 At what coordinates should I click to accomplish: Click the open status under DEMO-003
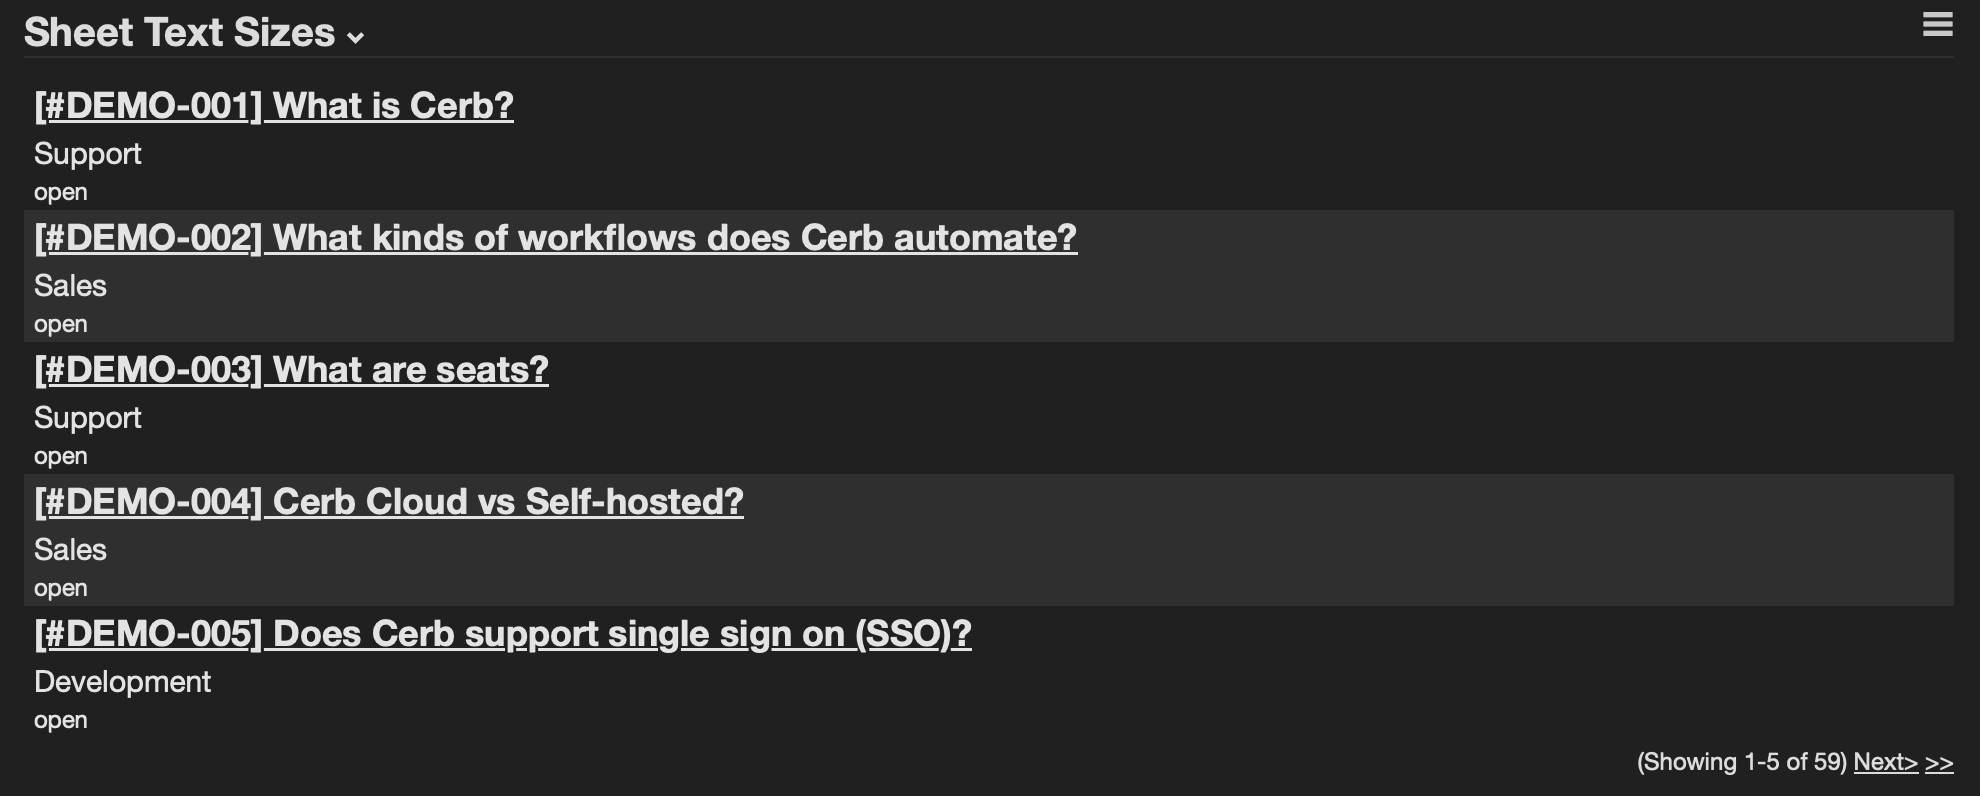pyautogui.click(x=61, y=457)
